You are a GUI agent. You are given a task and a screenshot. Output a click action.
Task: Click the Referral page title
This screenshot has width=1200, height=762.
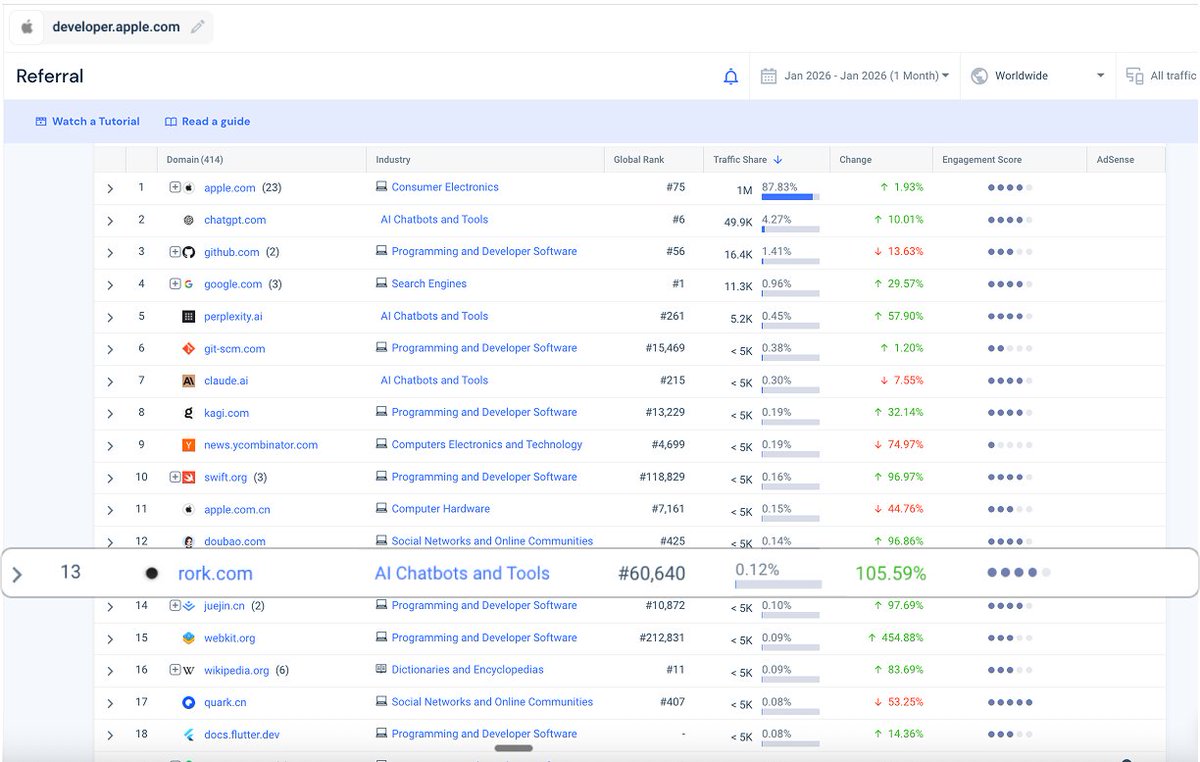pos(50,76)
